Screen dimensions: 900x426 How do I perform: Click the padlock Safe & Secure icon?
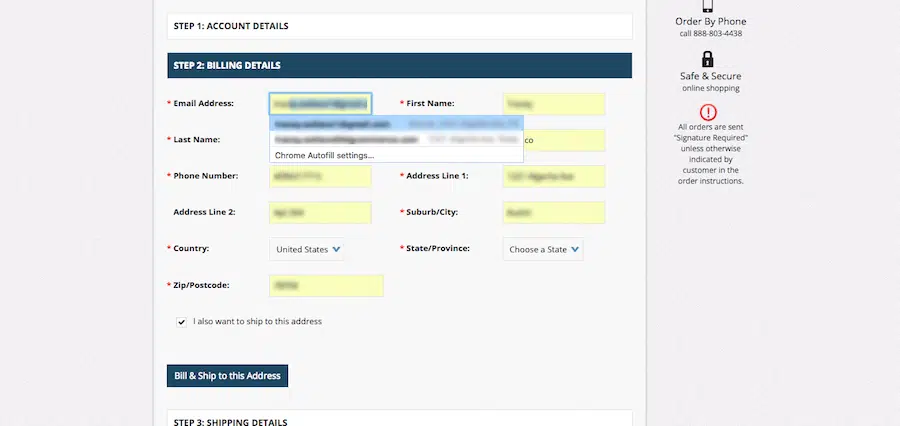pyautogui.click(x=708, y=59)
